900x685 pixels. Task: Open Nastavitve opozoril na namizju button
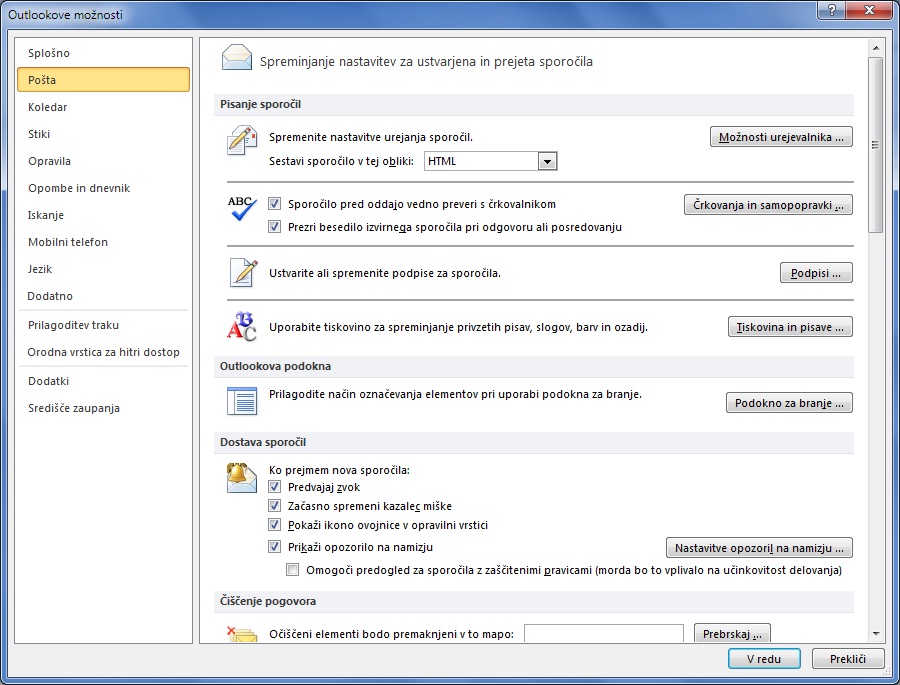coord(759,548)
